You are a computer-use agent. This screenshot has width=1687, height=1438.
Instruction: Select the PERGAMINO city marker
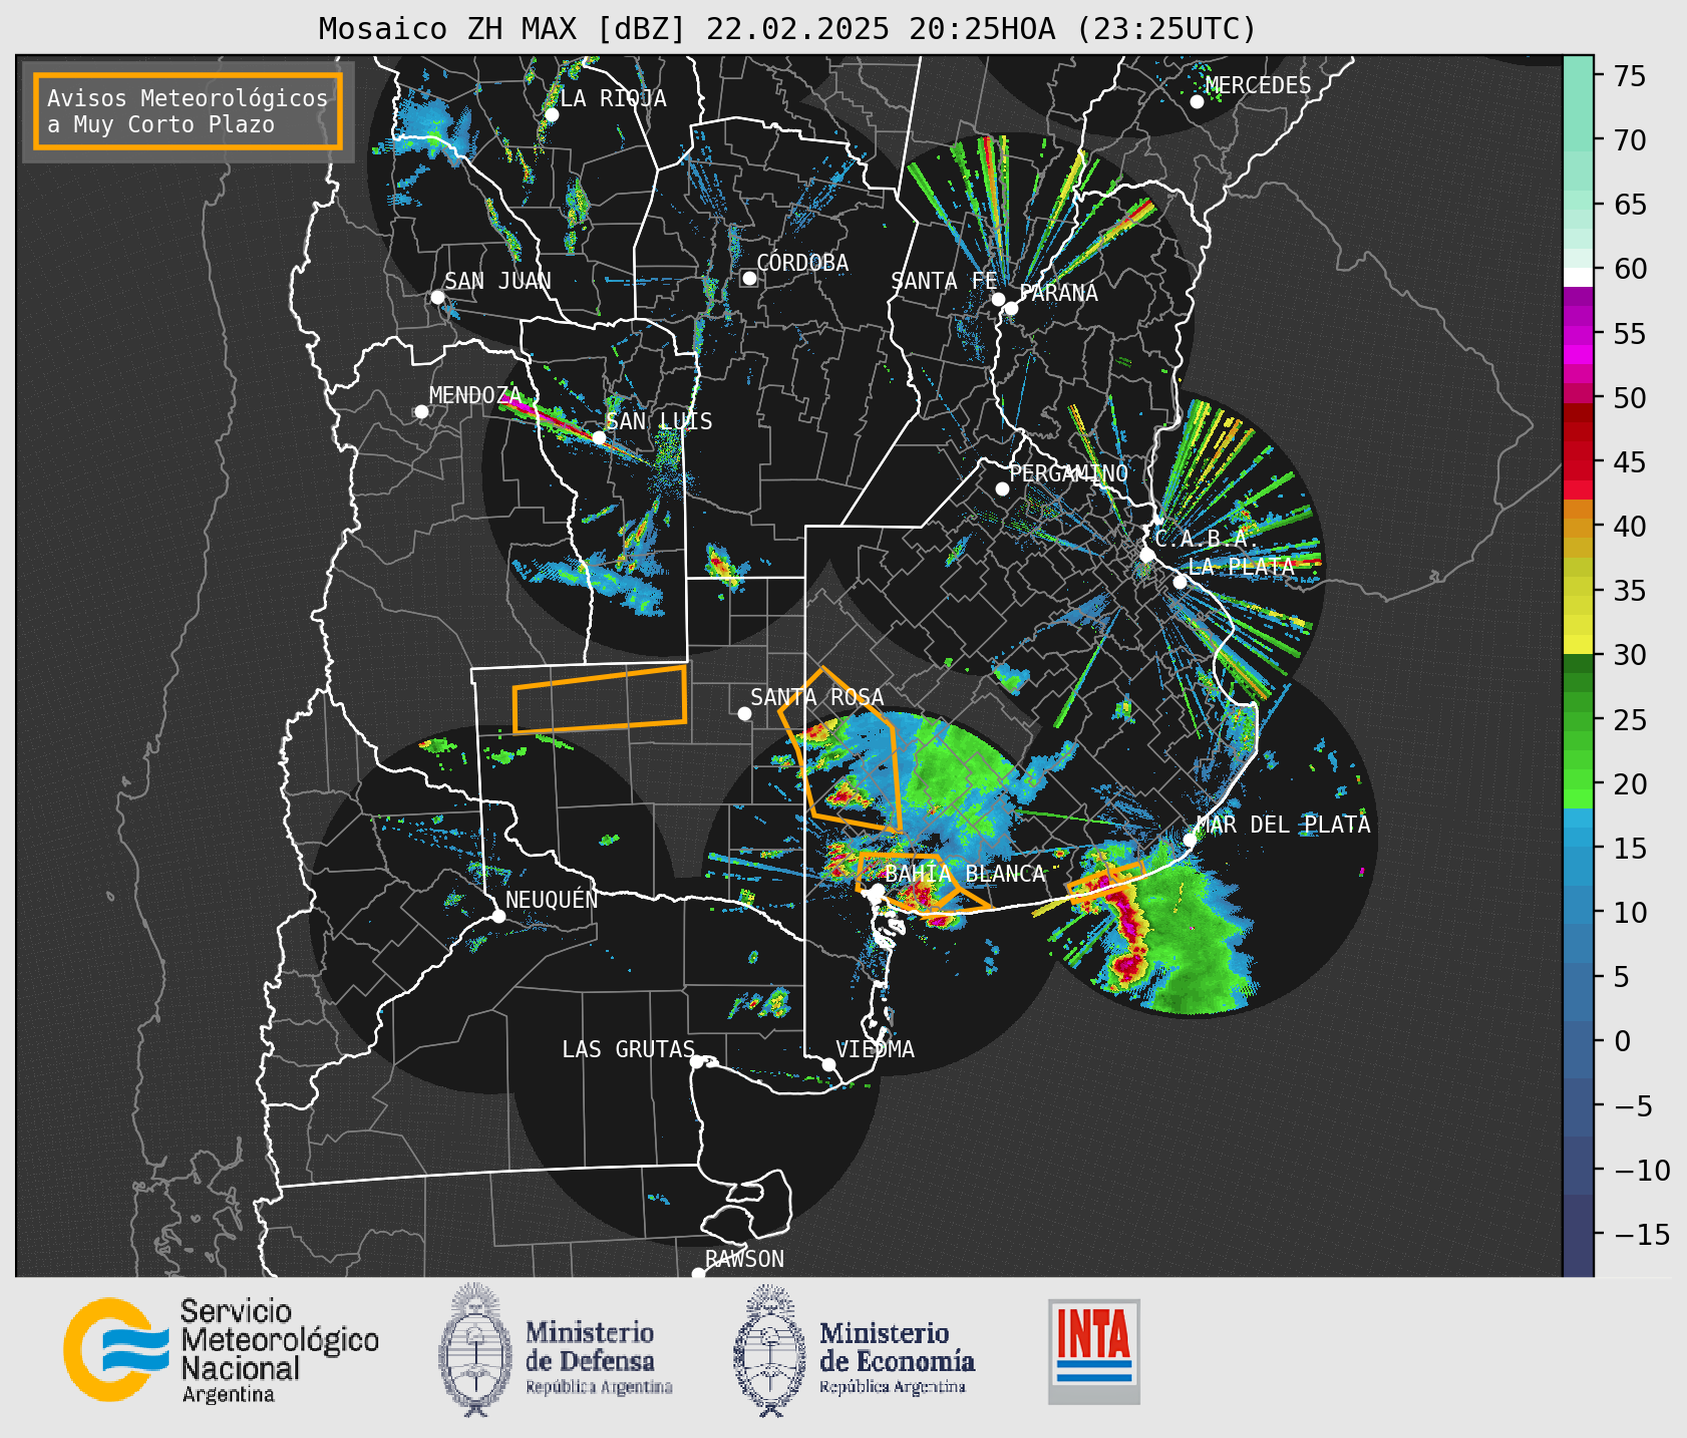[1002, 489]
